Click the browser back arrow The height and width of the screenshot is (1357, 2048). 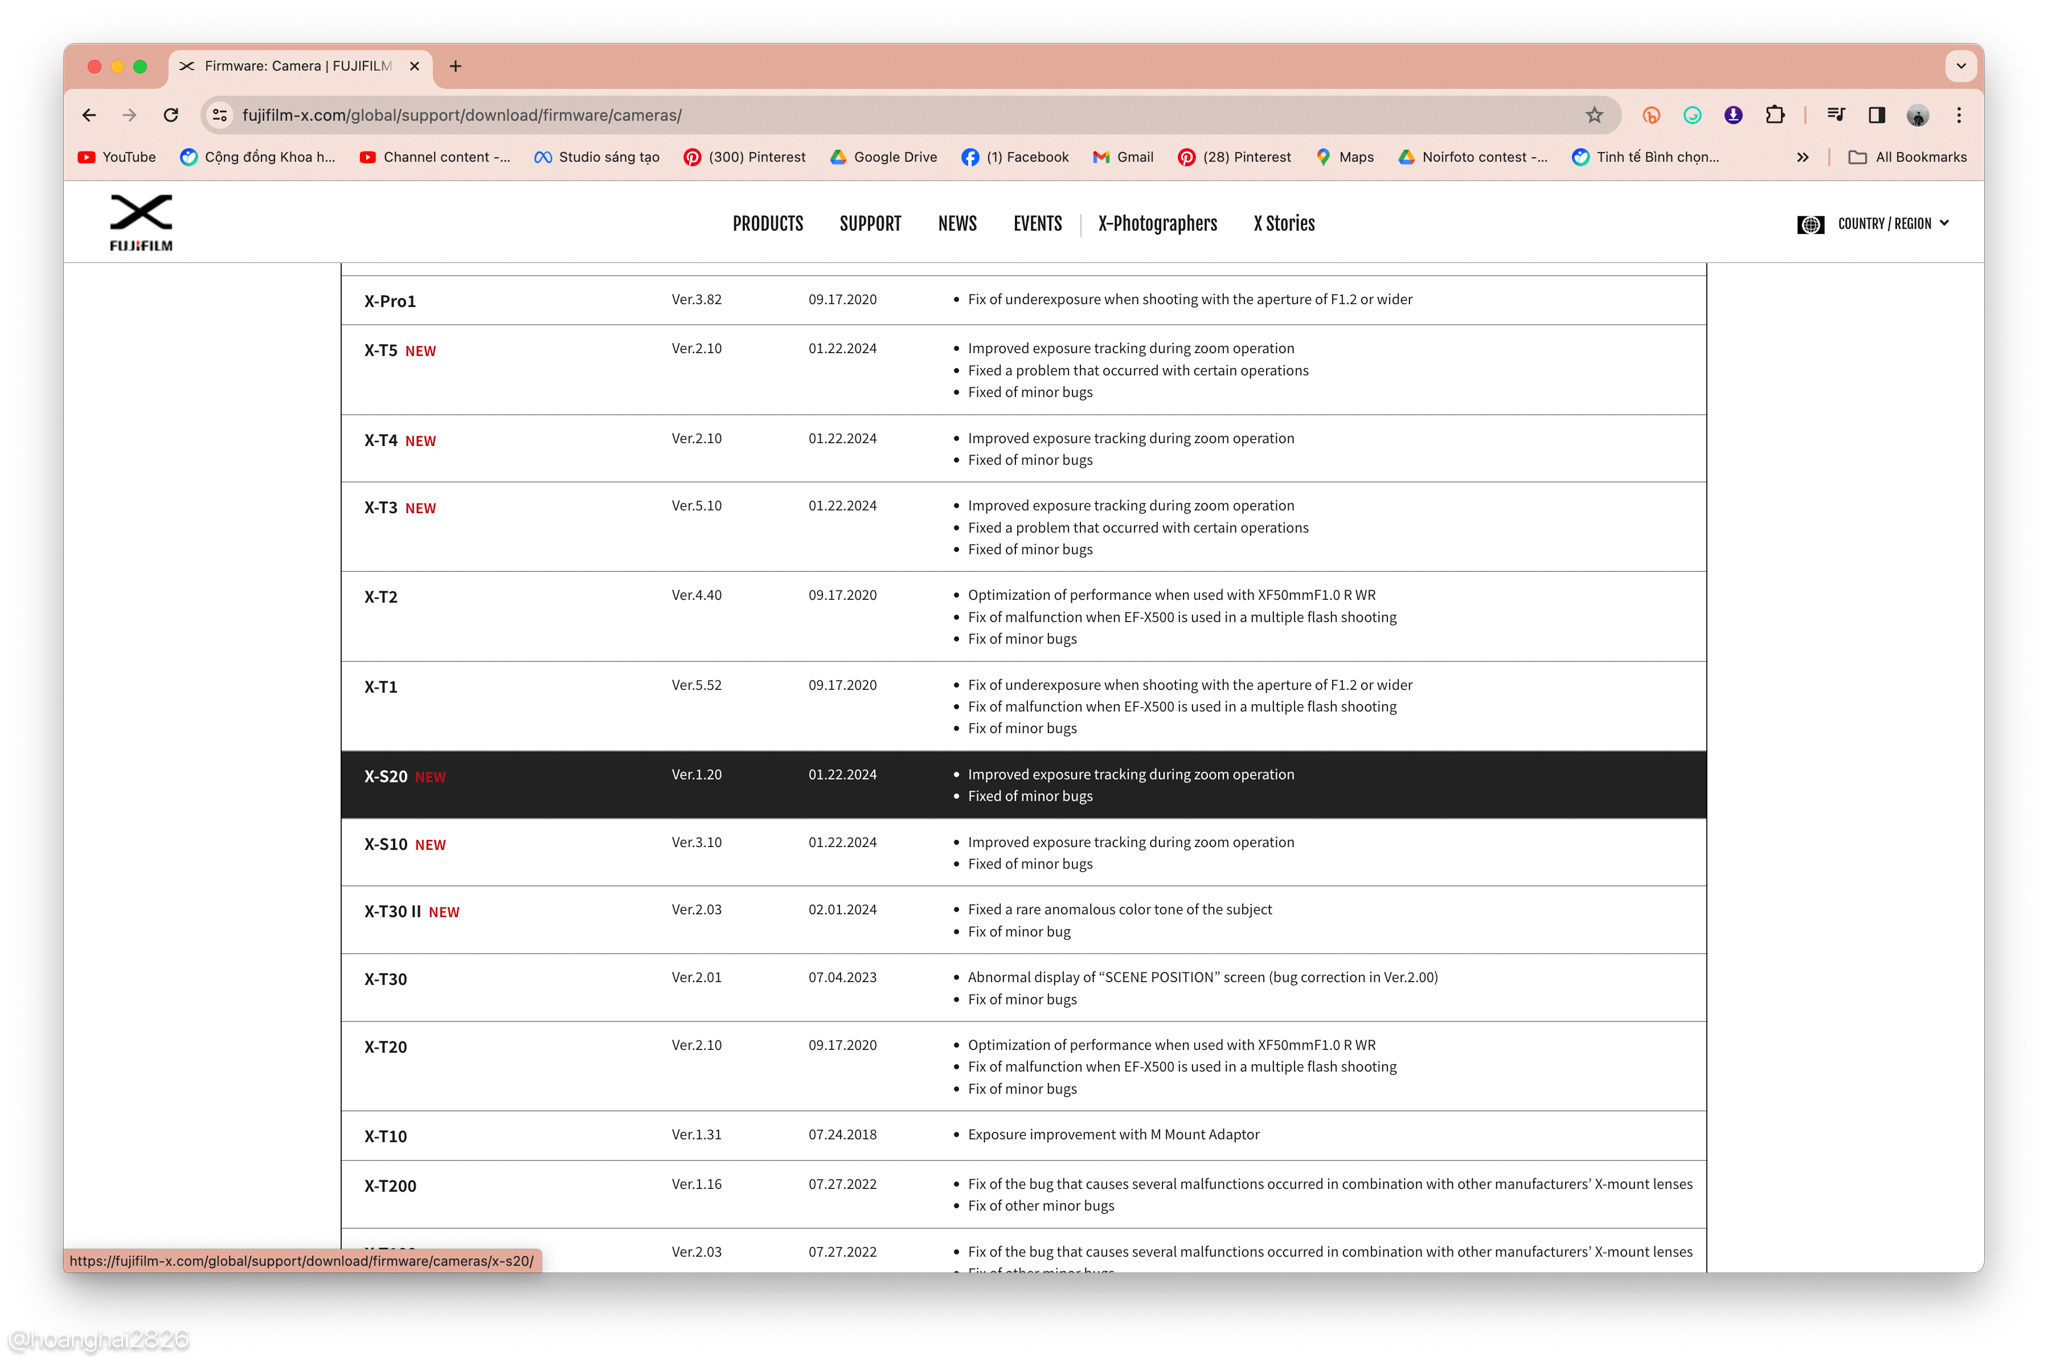pyautogui.click(x=89, y=115)
